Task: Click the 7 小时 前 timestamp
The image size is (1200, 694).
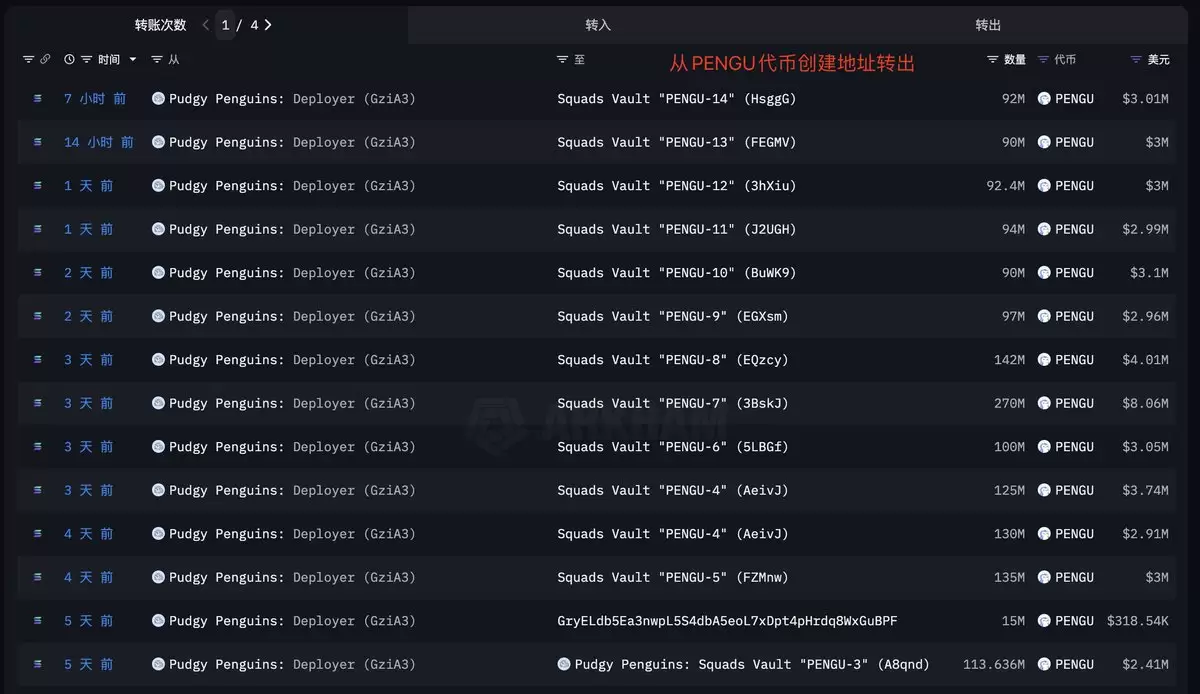Action: [x=95, y=99]
